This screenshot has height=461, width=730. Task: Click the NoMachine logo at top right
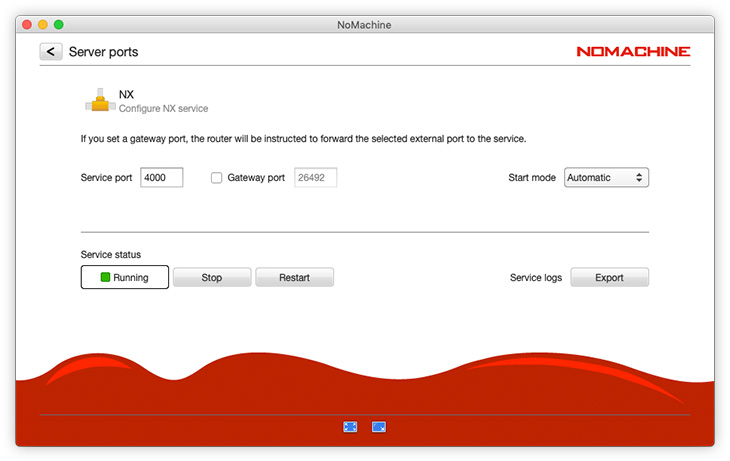tap(633, 52)
